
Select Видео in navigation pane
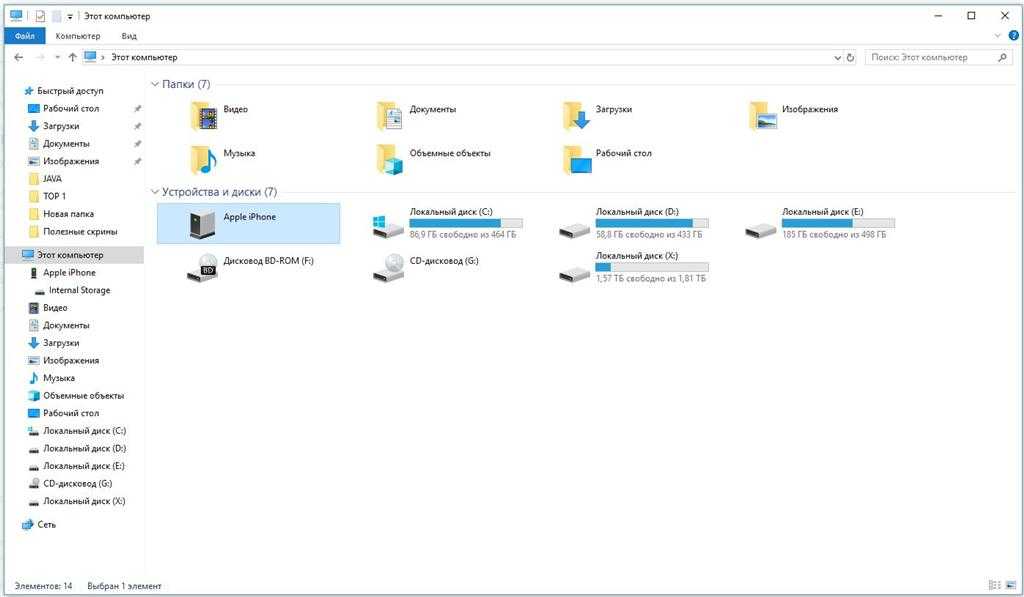[55, 308]
